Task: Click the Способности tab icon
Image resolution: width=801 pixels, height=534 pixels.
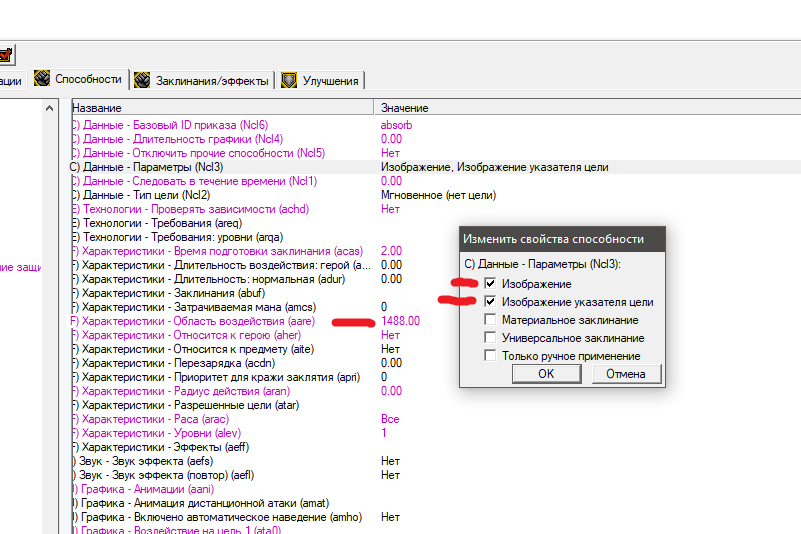Action: [42, 79]
